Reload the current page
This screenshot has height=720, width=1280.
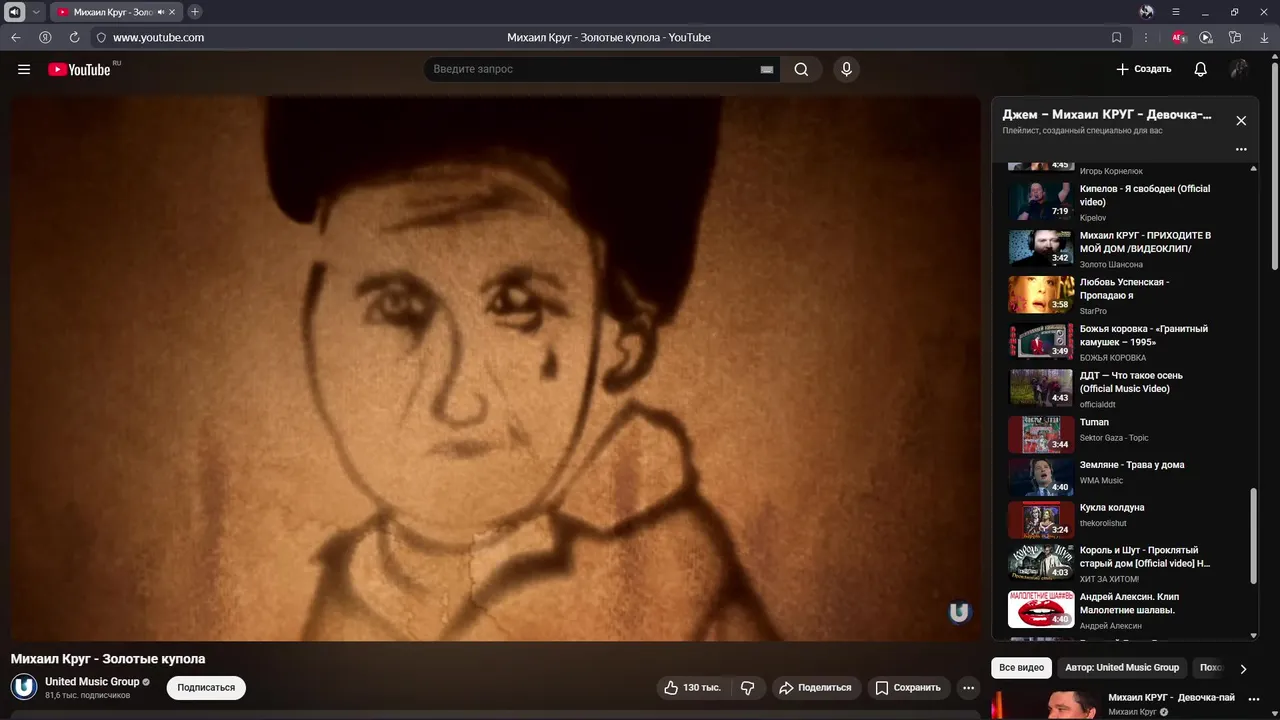(74, 37)
